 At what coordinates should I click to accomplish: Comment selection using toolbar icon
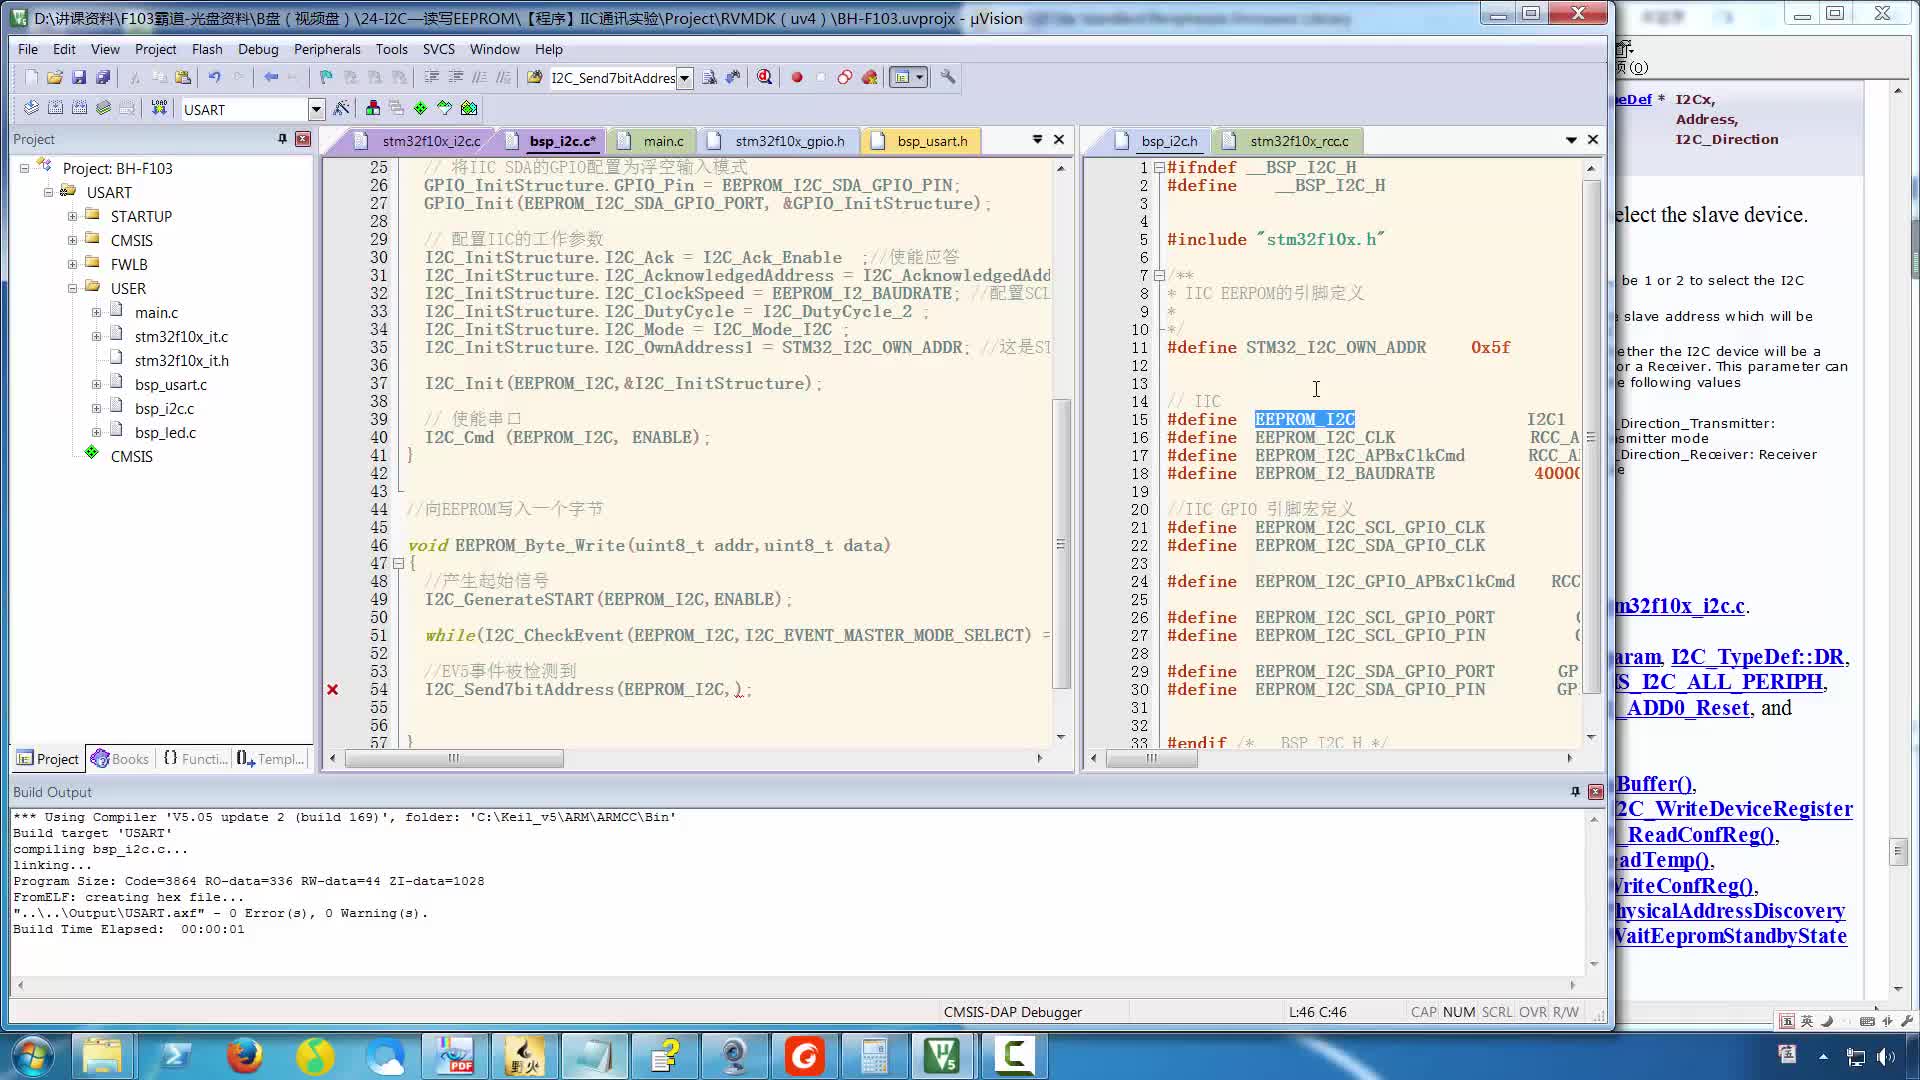point(480,77)
